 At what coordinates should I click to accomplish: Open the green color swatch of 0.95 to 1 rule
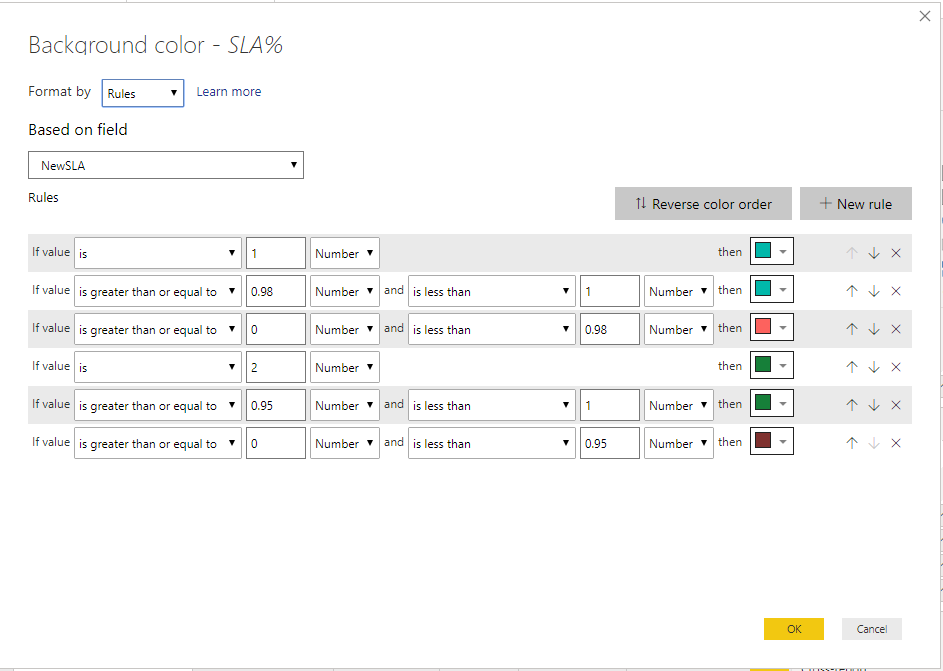tap(772, 403)
